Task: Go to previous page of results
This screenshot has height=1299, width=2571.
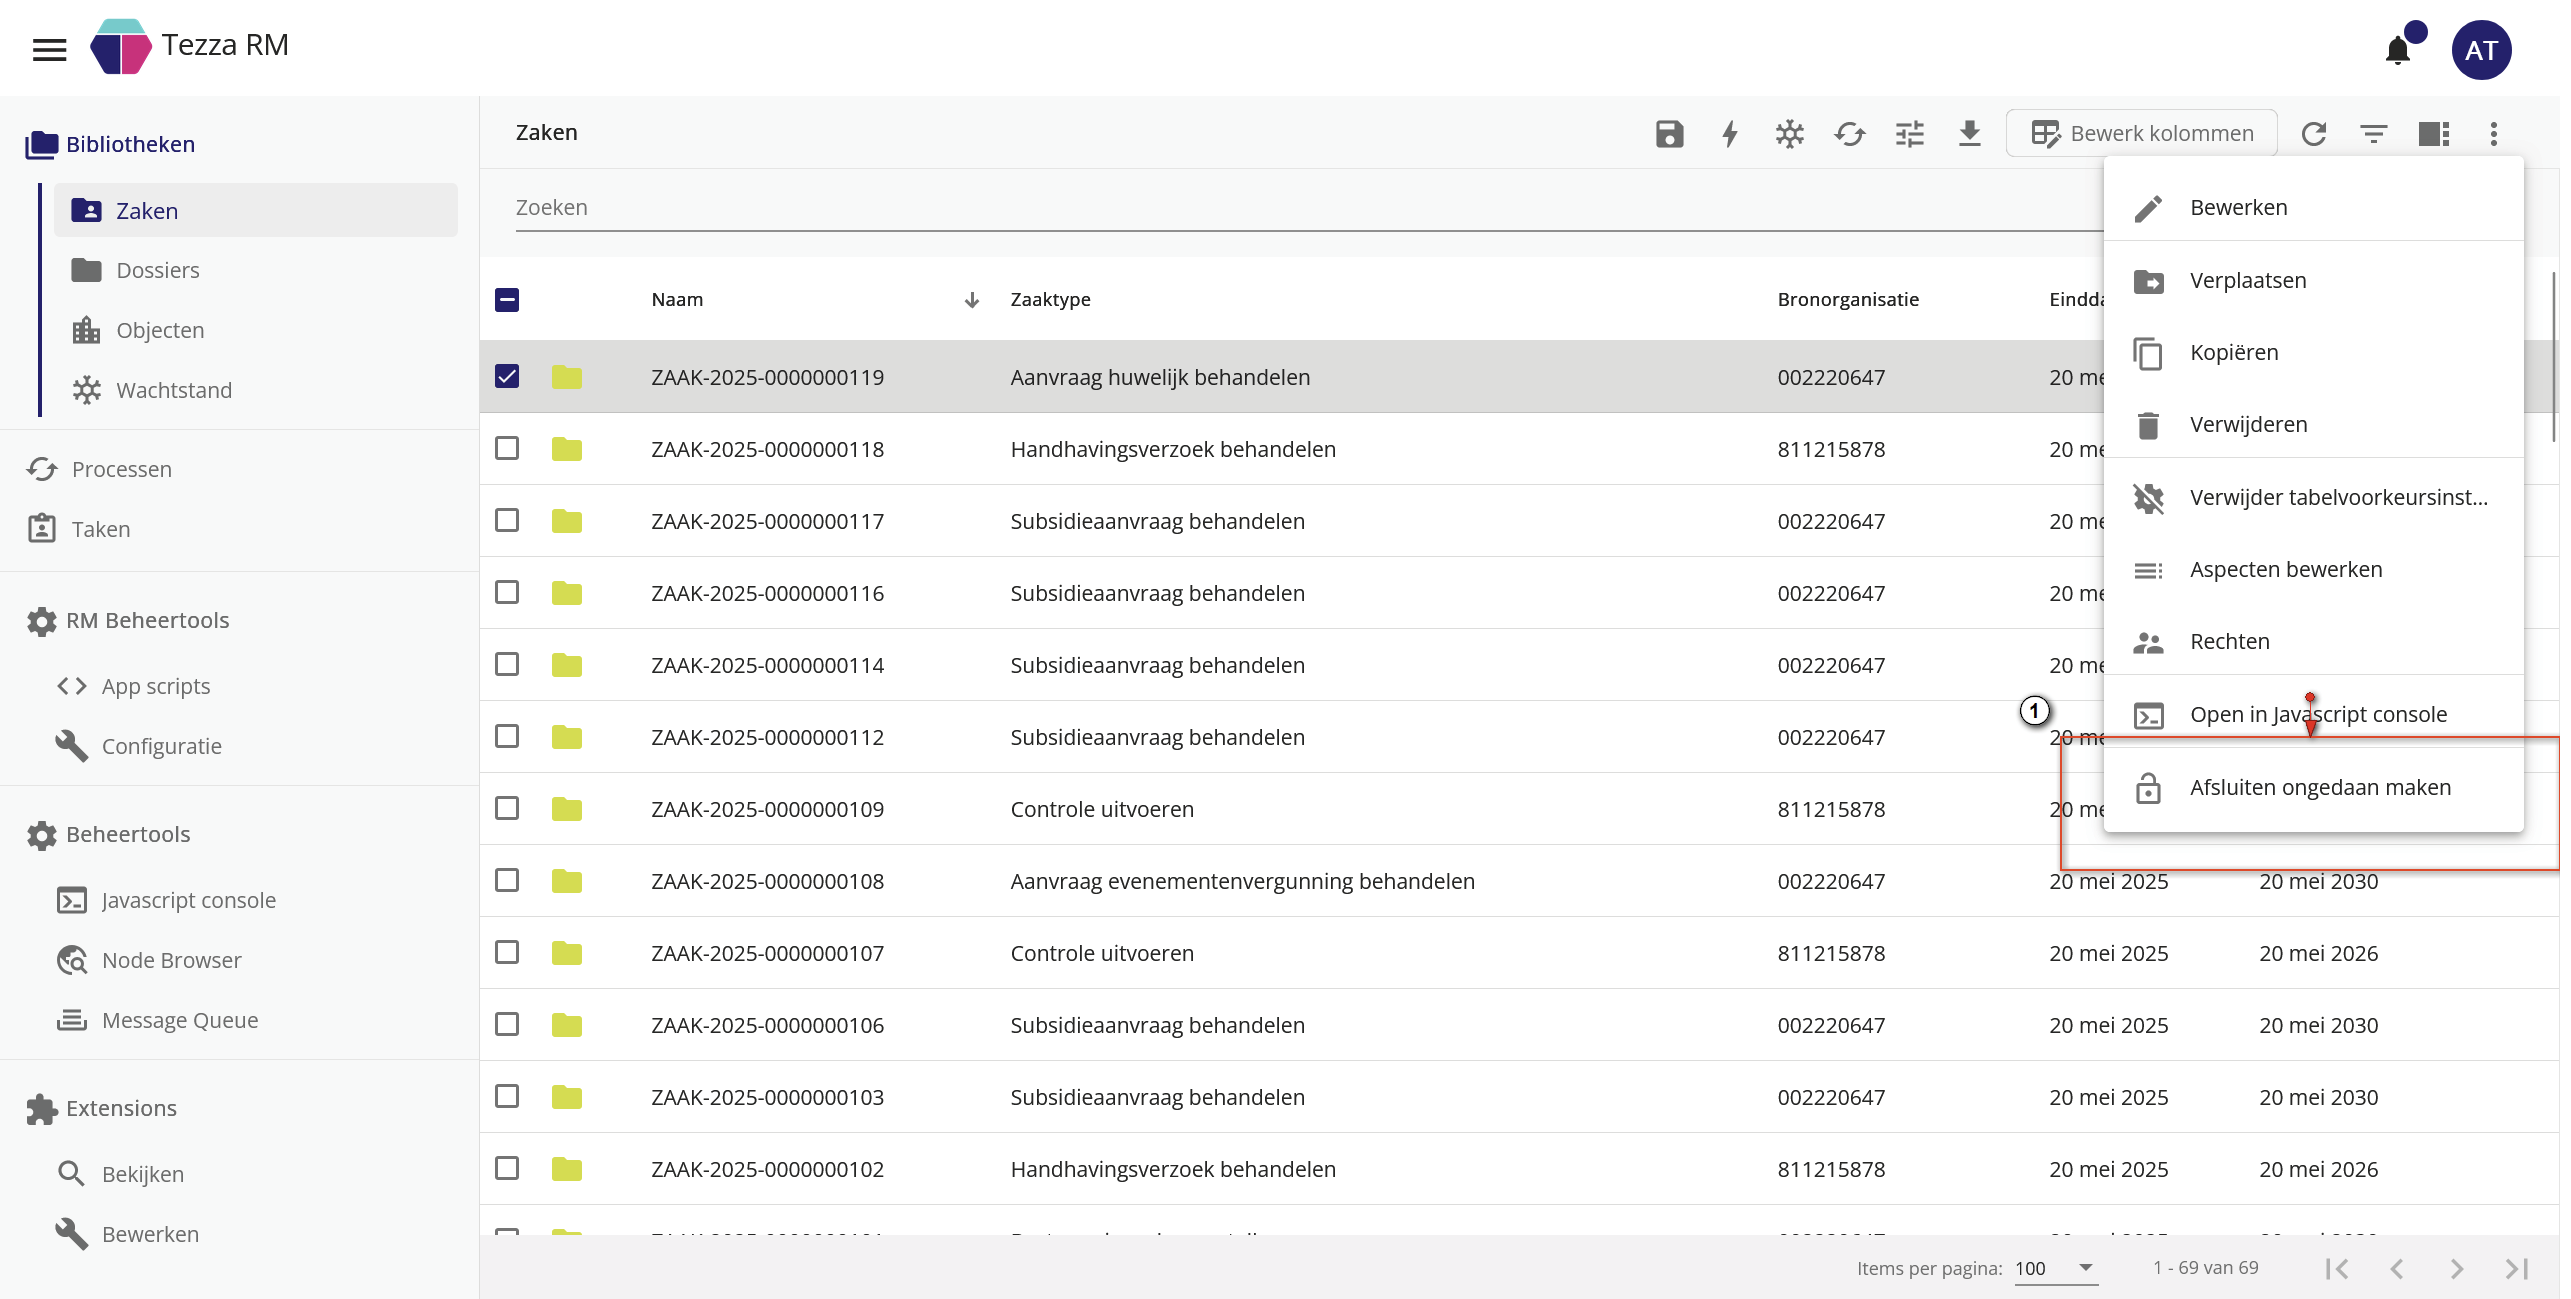Action: point(2397,1268)
